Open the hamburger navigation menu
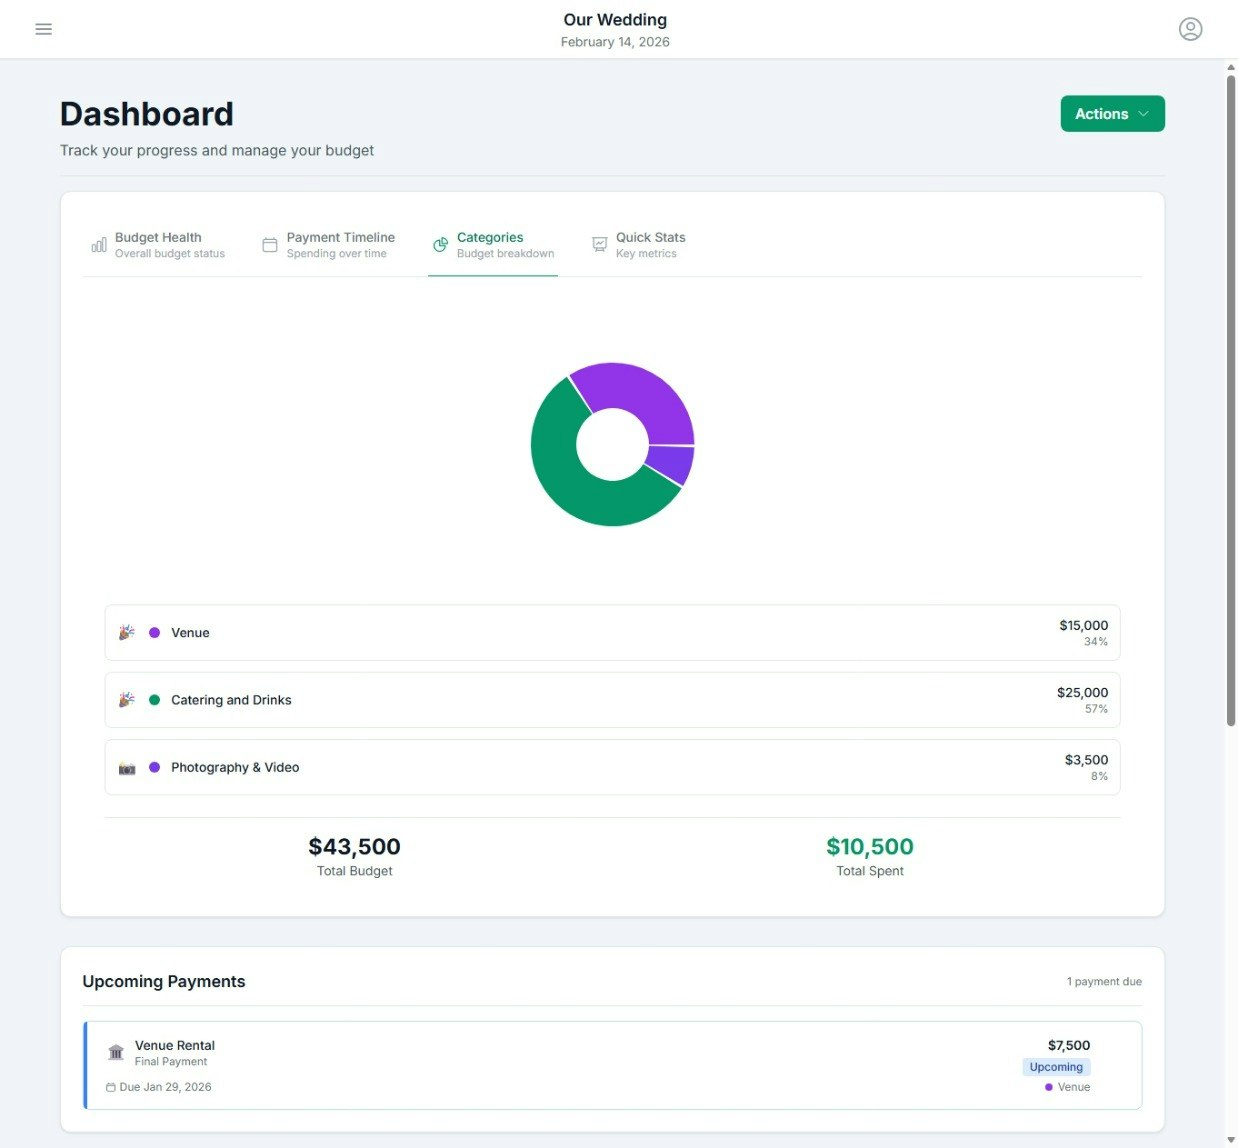 click(43, 29)
